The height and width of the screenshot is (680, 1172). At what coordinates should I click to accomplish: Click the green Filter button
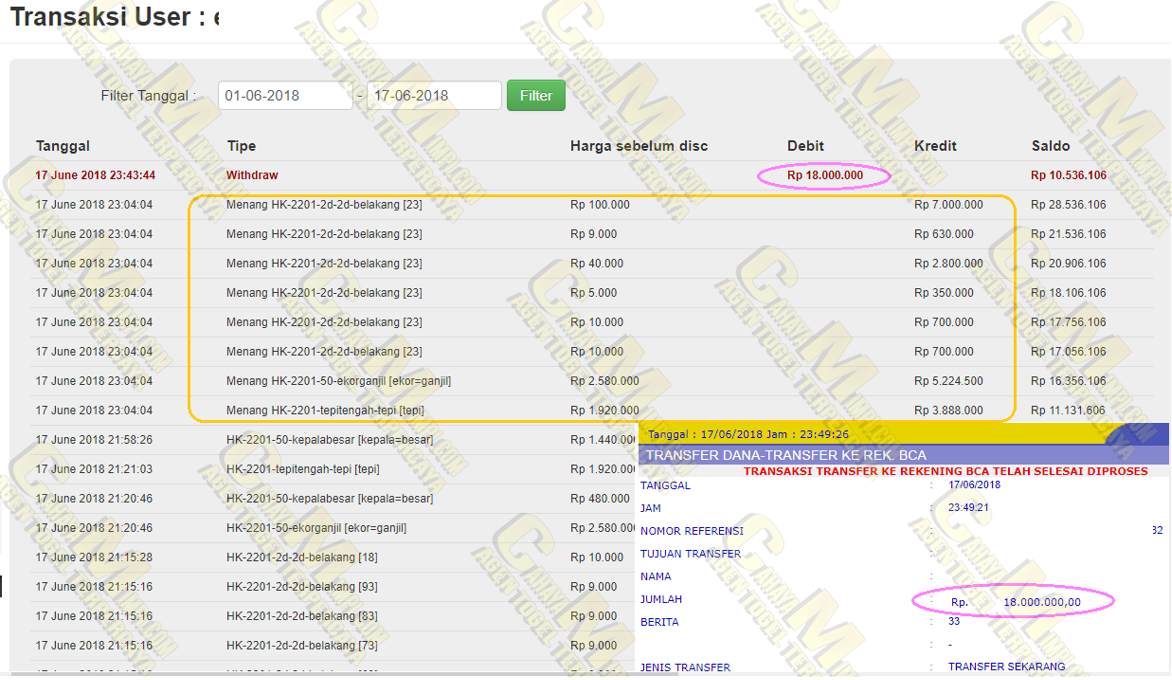tap(535, 96)
